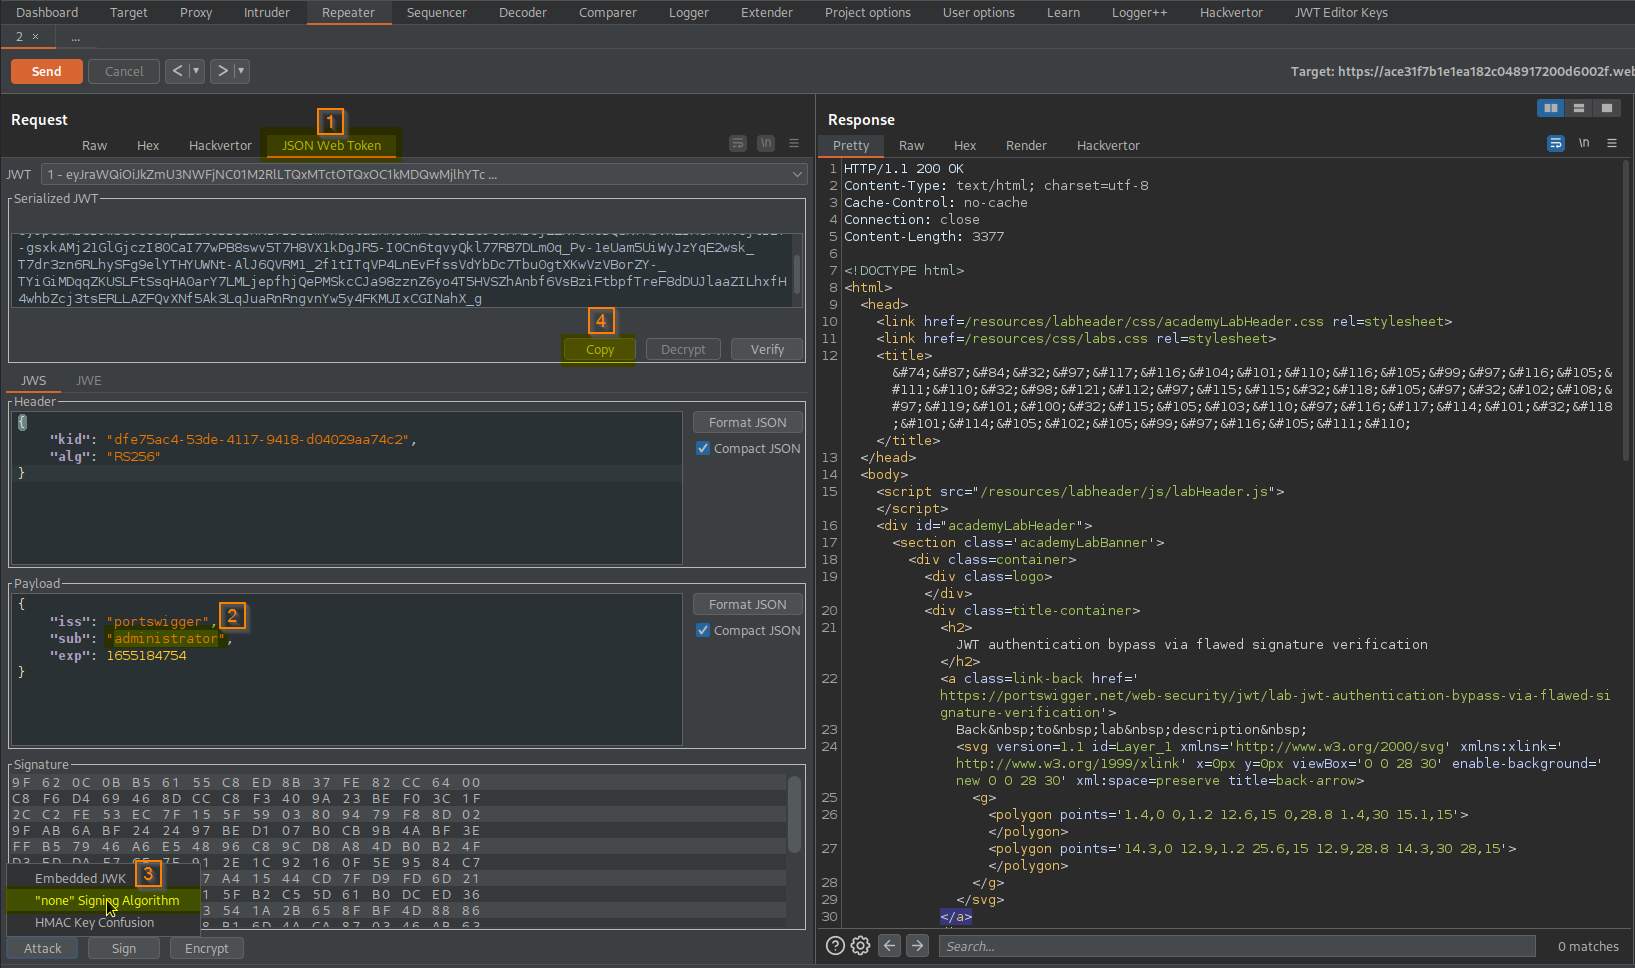The height and width of the screenshot is (968, 1635).
Task: Open response search help icon
Action: pyautogui.click(x=835, y=945)
